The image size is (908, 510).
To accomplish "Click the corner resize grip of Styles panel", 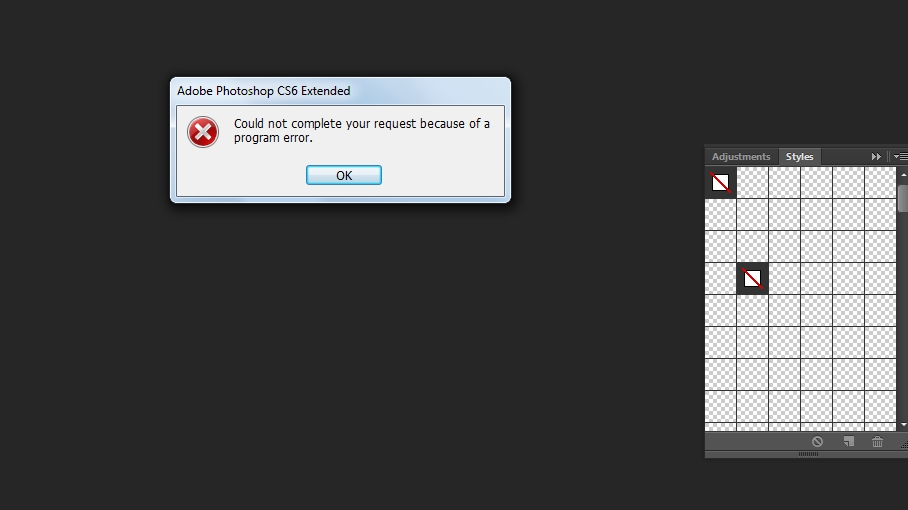I will tap(904, 444).
